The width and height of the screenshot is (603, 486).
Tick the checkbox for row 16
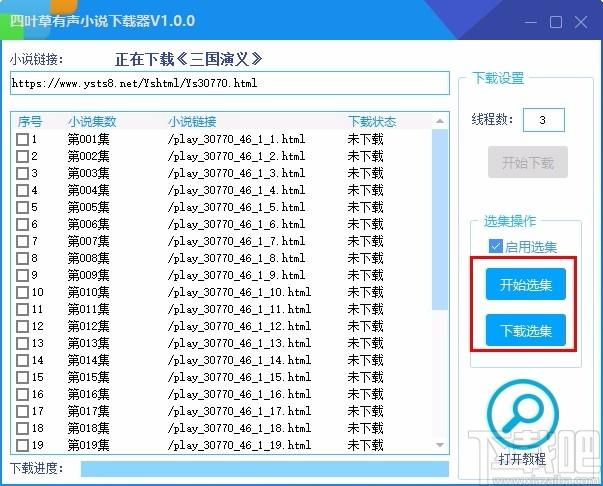click(x=22, y=394)
